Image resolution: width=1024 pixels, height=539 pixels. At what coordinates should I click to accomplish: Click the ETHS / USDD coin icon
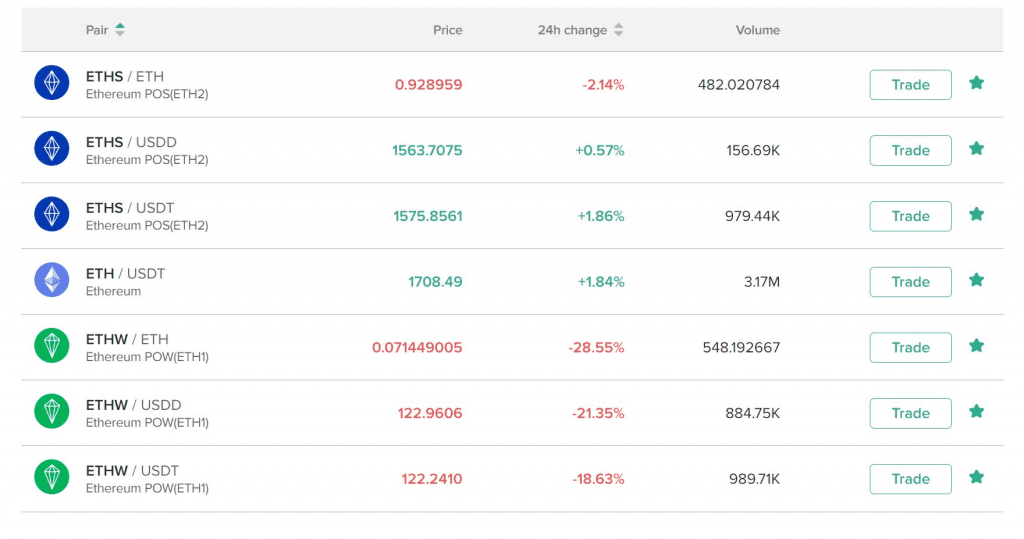click(52, 148)
